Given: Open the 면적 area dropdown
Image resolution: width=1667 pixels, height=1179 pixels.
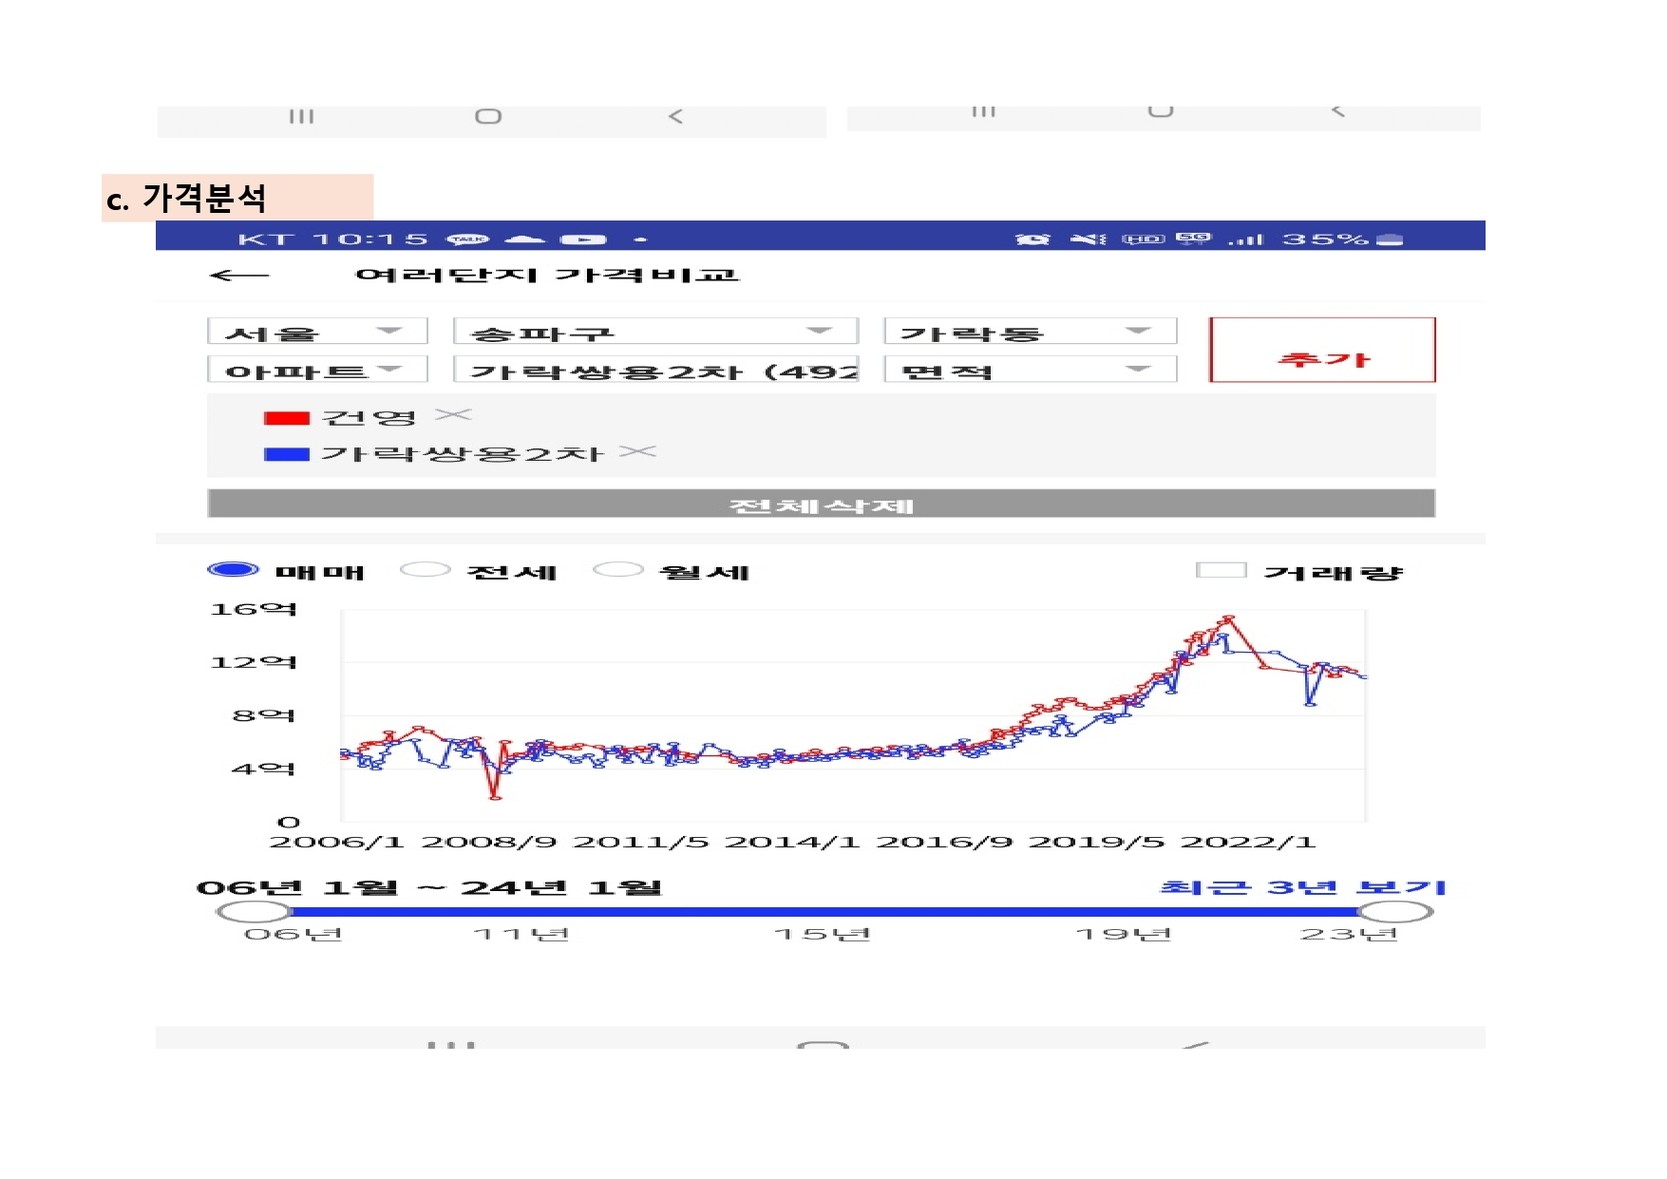Looking at the screenshot, I should click(1030, 369).
